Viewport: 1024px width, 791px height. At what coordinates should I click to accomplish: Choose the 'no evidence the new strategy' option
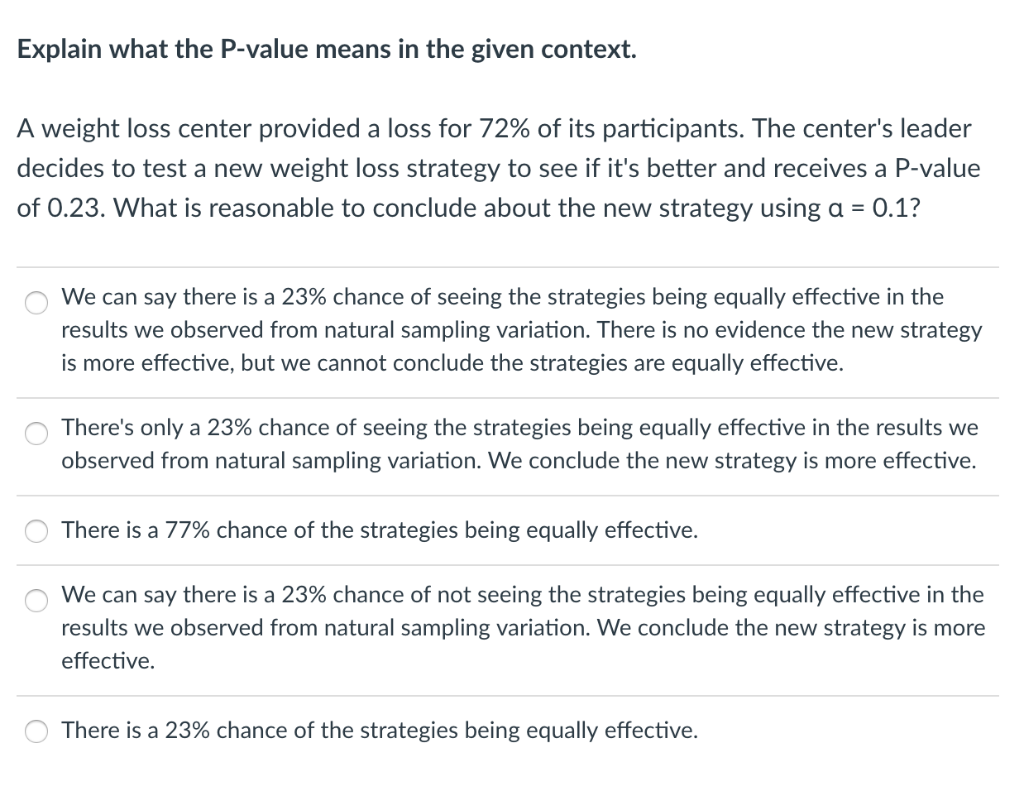click(36, 302)
